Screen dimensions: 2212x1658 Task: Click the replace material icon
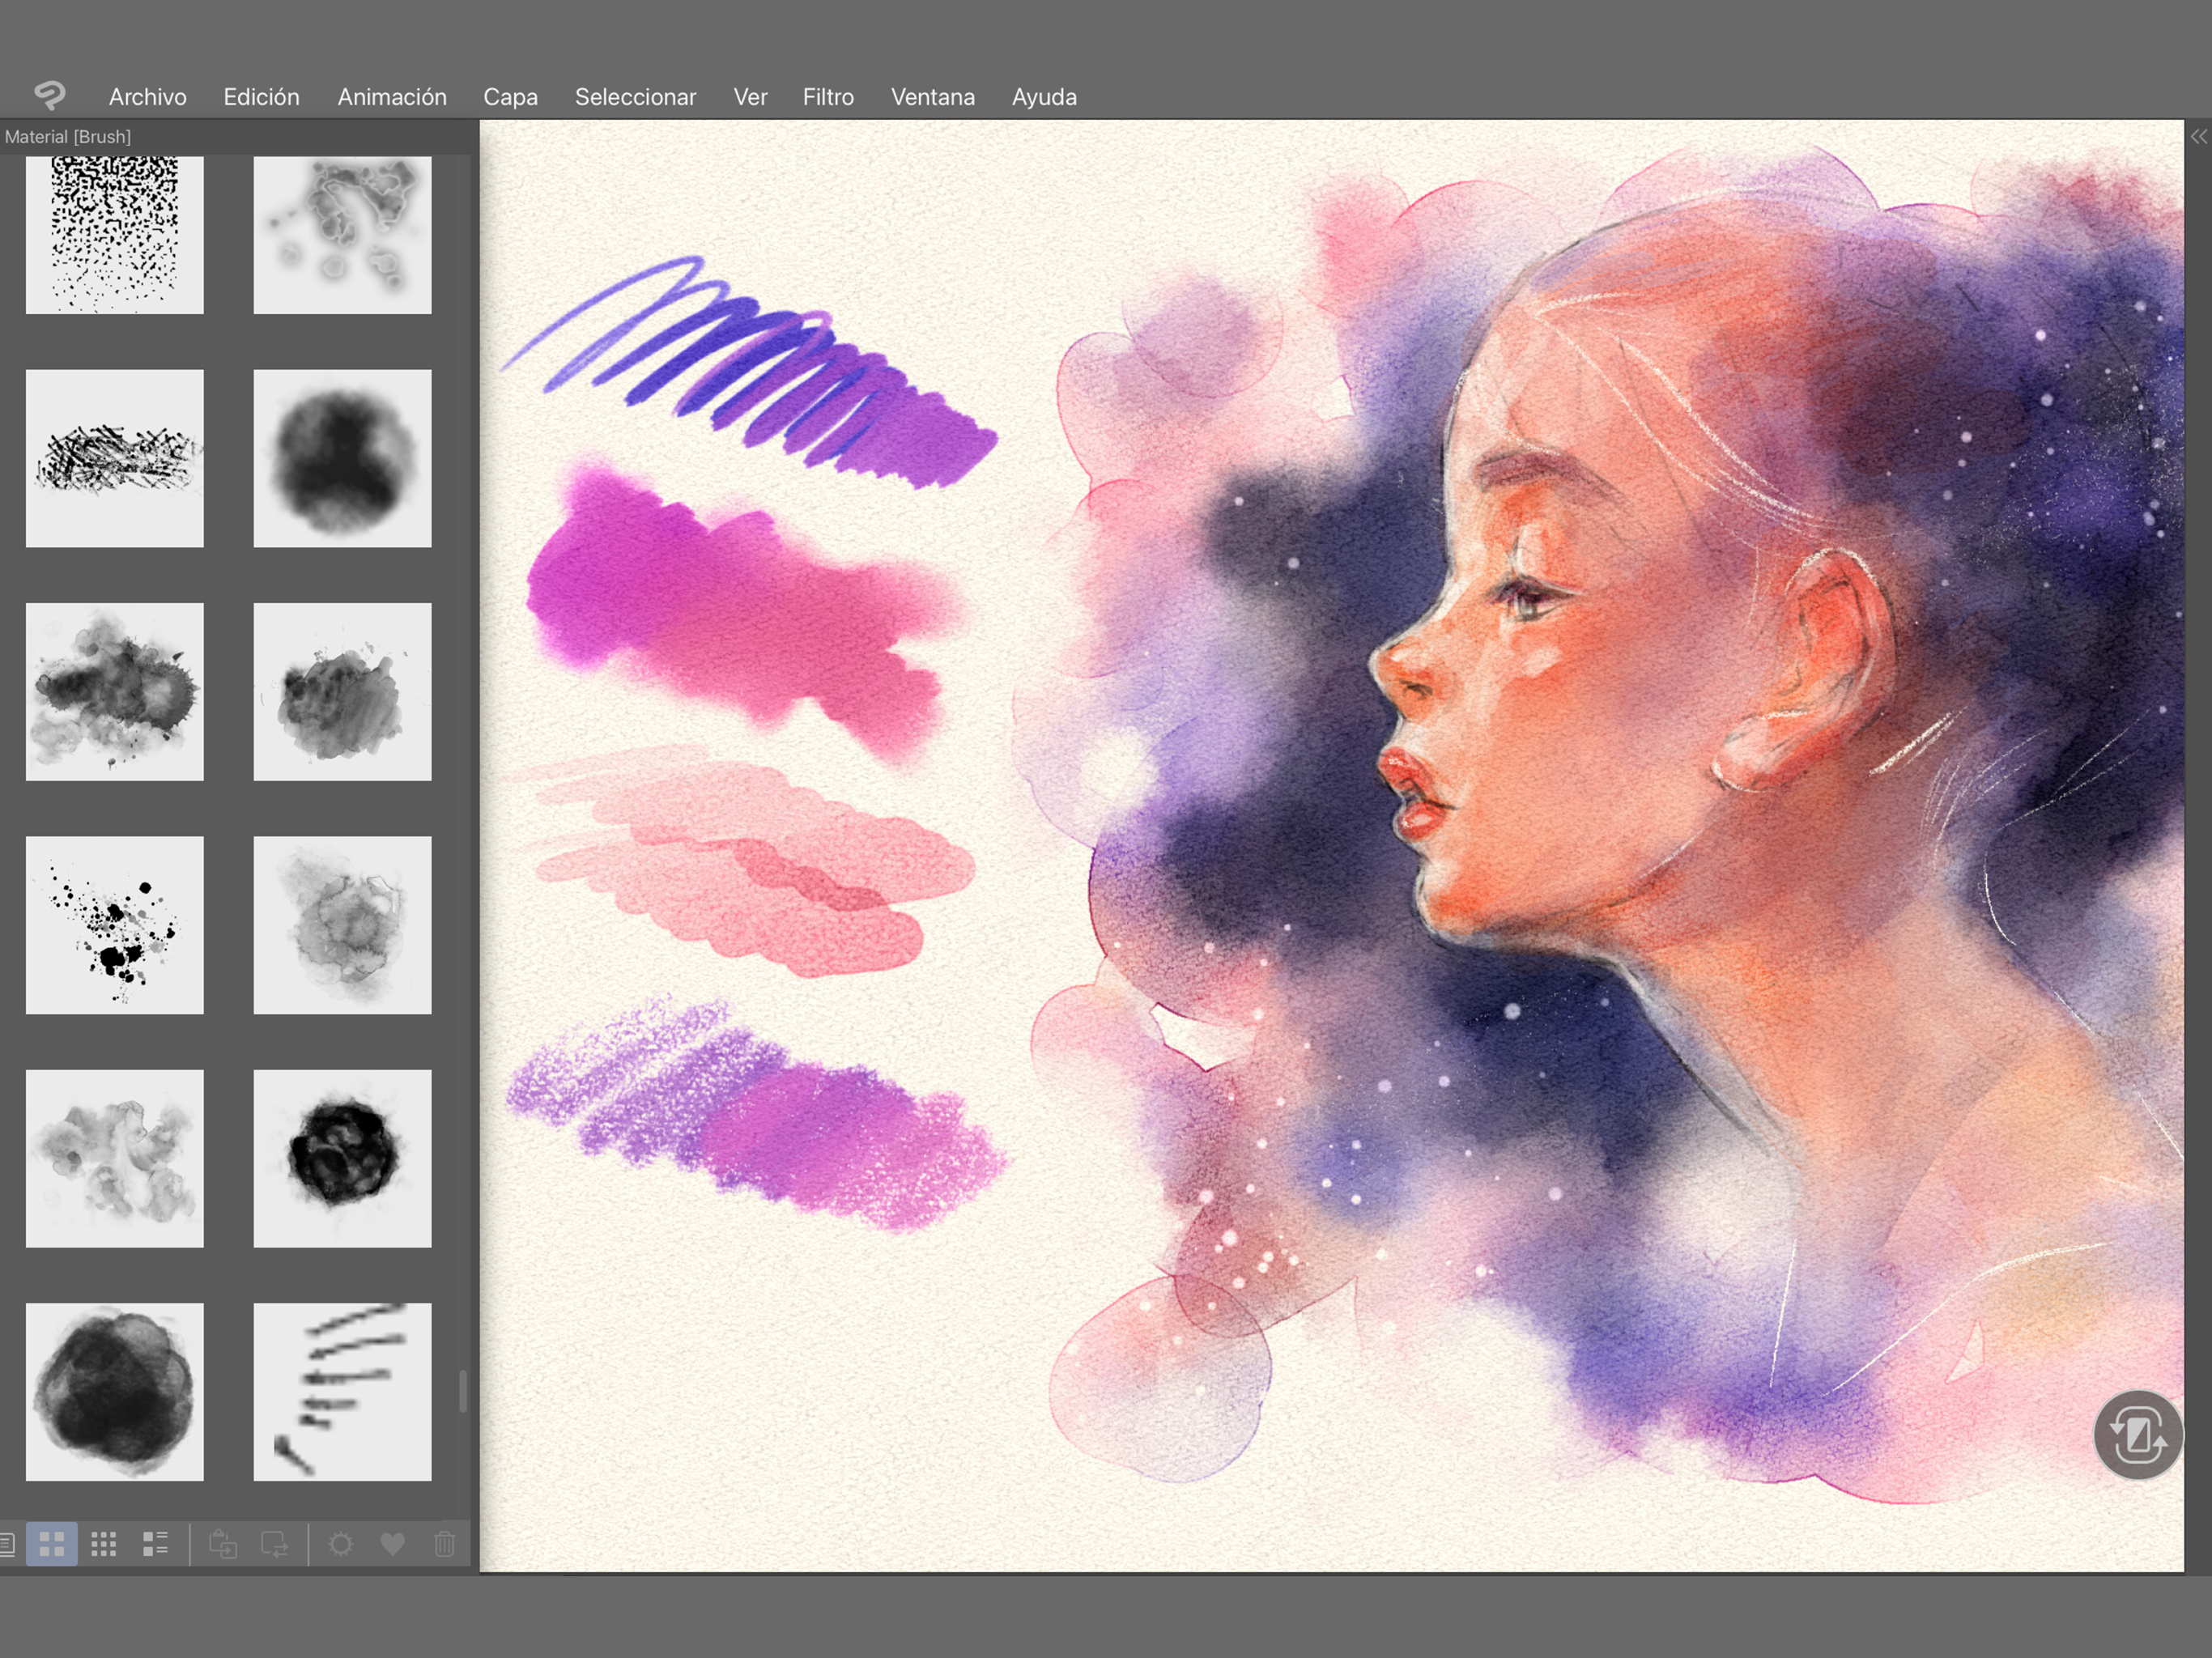pos(275,1544)
